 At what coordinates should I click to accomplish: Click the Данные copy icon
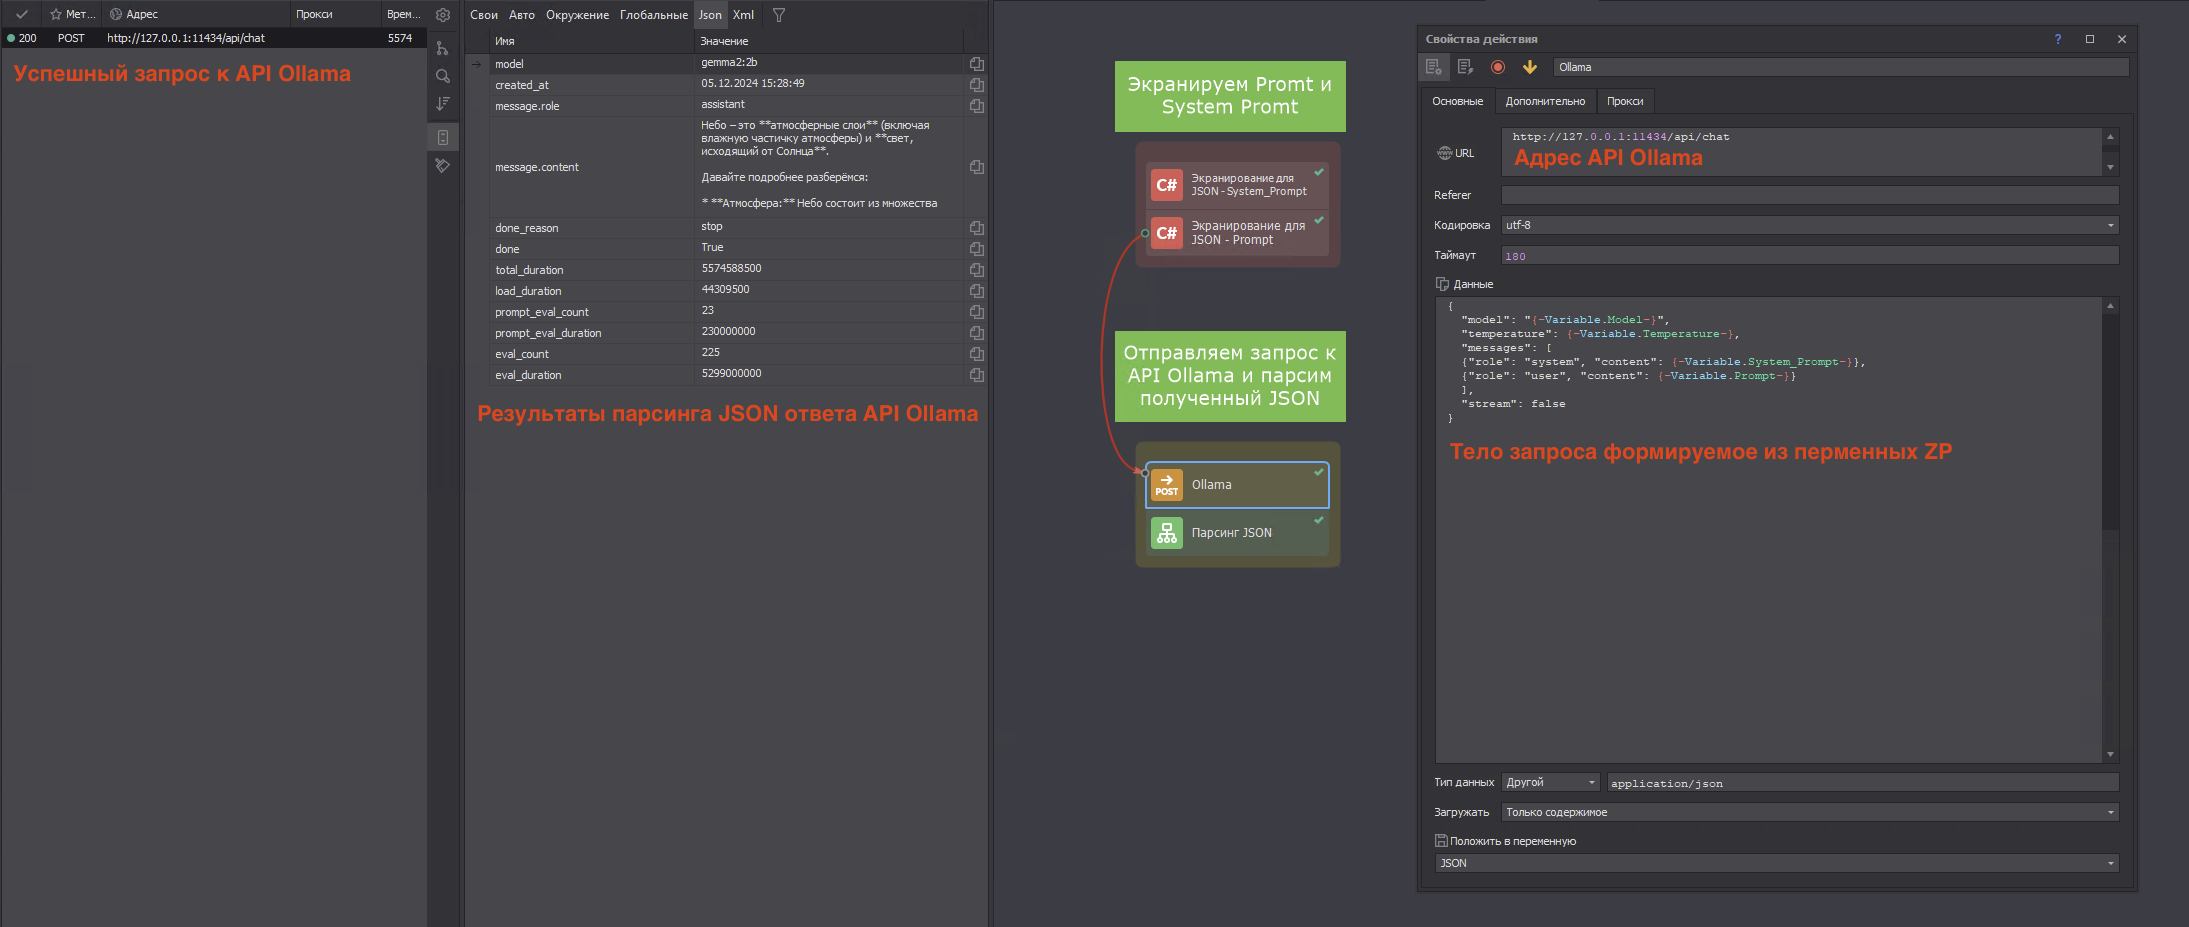click(x=1442, y=284)
